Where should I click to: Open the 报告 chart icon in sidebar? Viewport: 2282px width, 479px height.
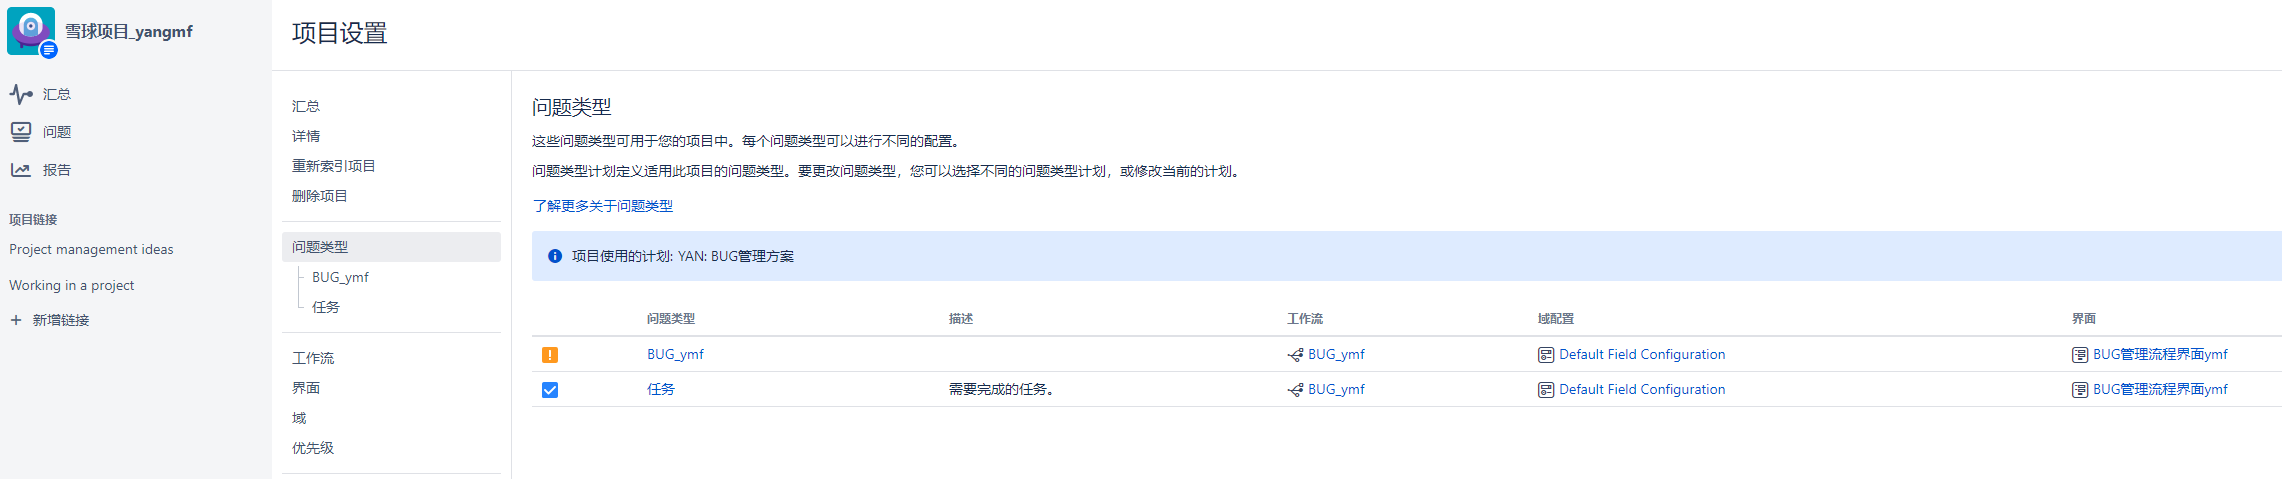[x=21, y=170]
